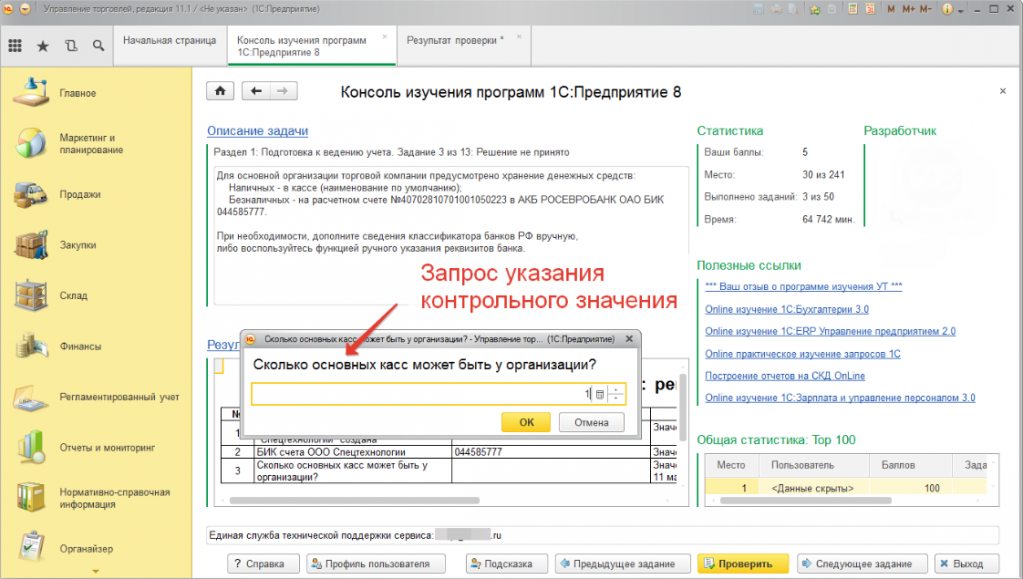Close the question dialog window
1023x579 pixels.
click(x=629, y=339)
